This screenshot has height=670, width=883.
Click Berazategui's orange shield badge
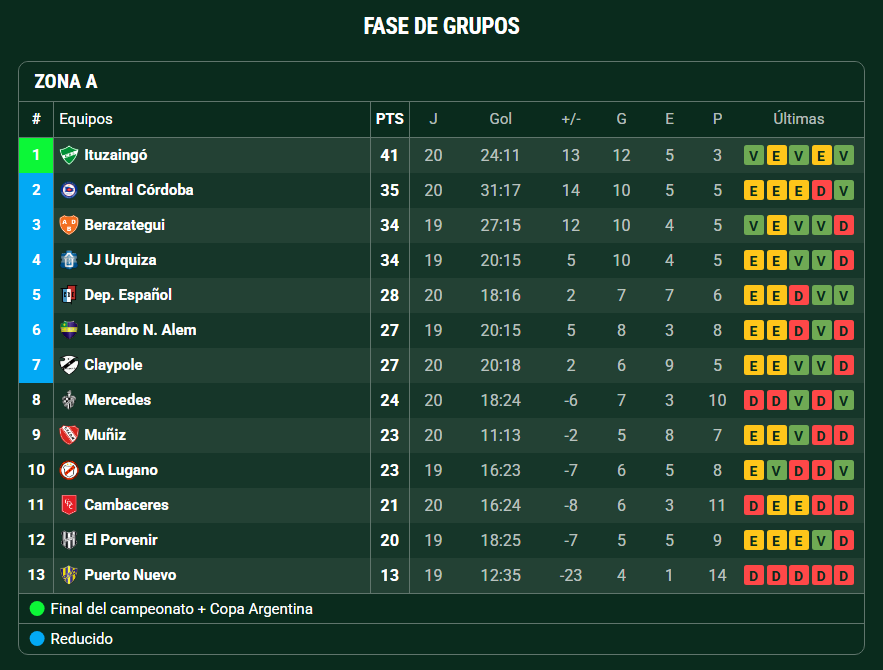(x=69, y=225)
